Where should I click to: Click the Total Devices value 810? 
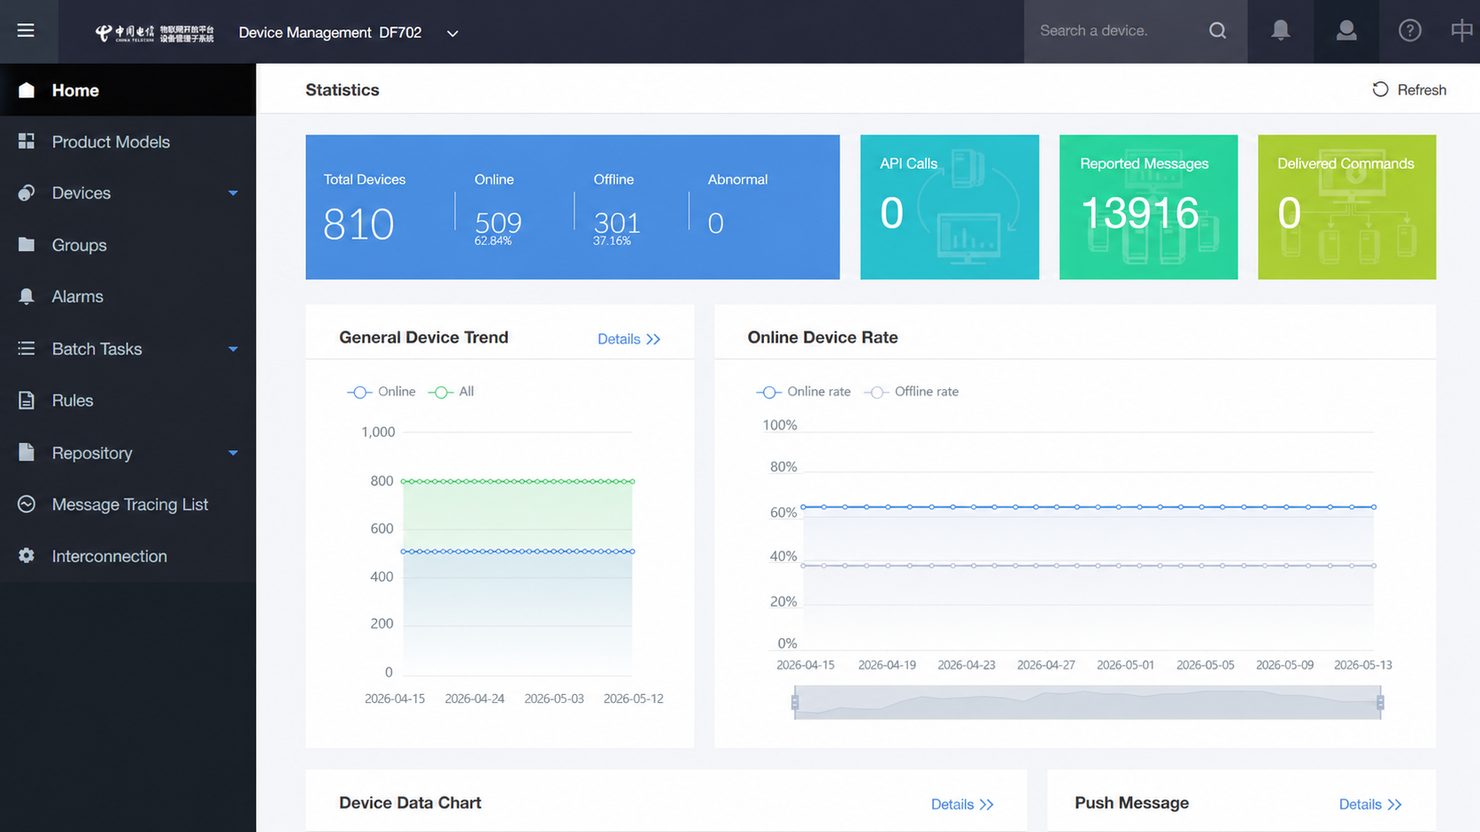[x=359, y=224]
